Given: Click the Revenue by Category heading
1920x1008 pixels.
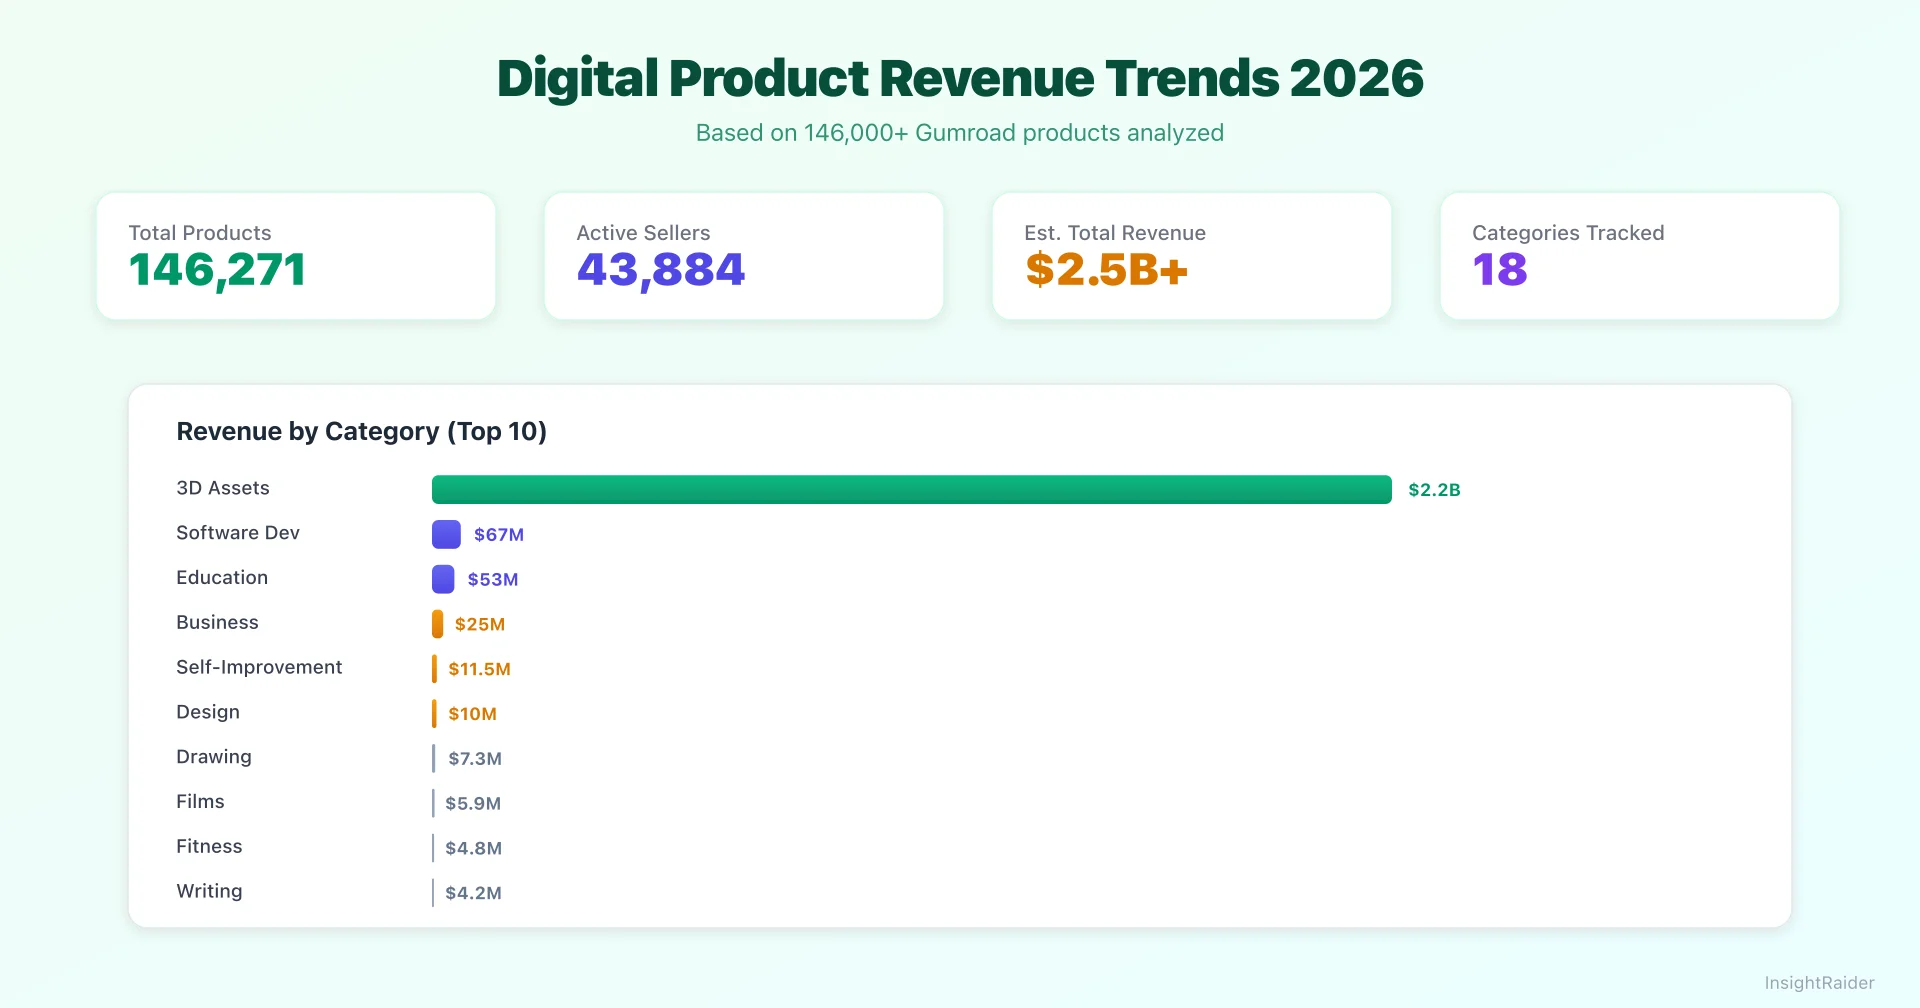Looking at the screenshot, I should point(362,431).
